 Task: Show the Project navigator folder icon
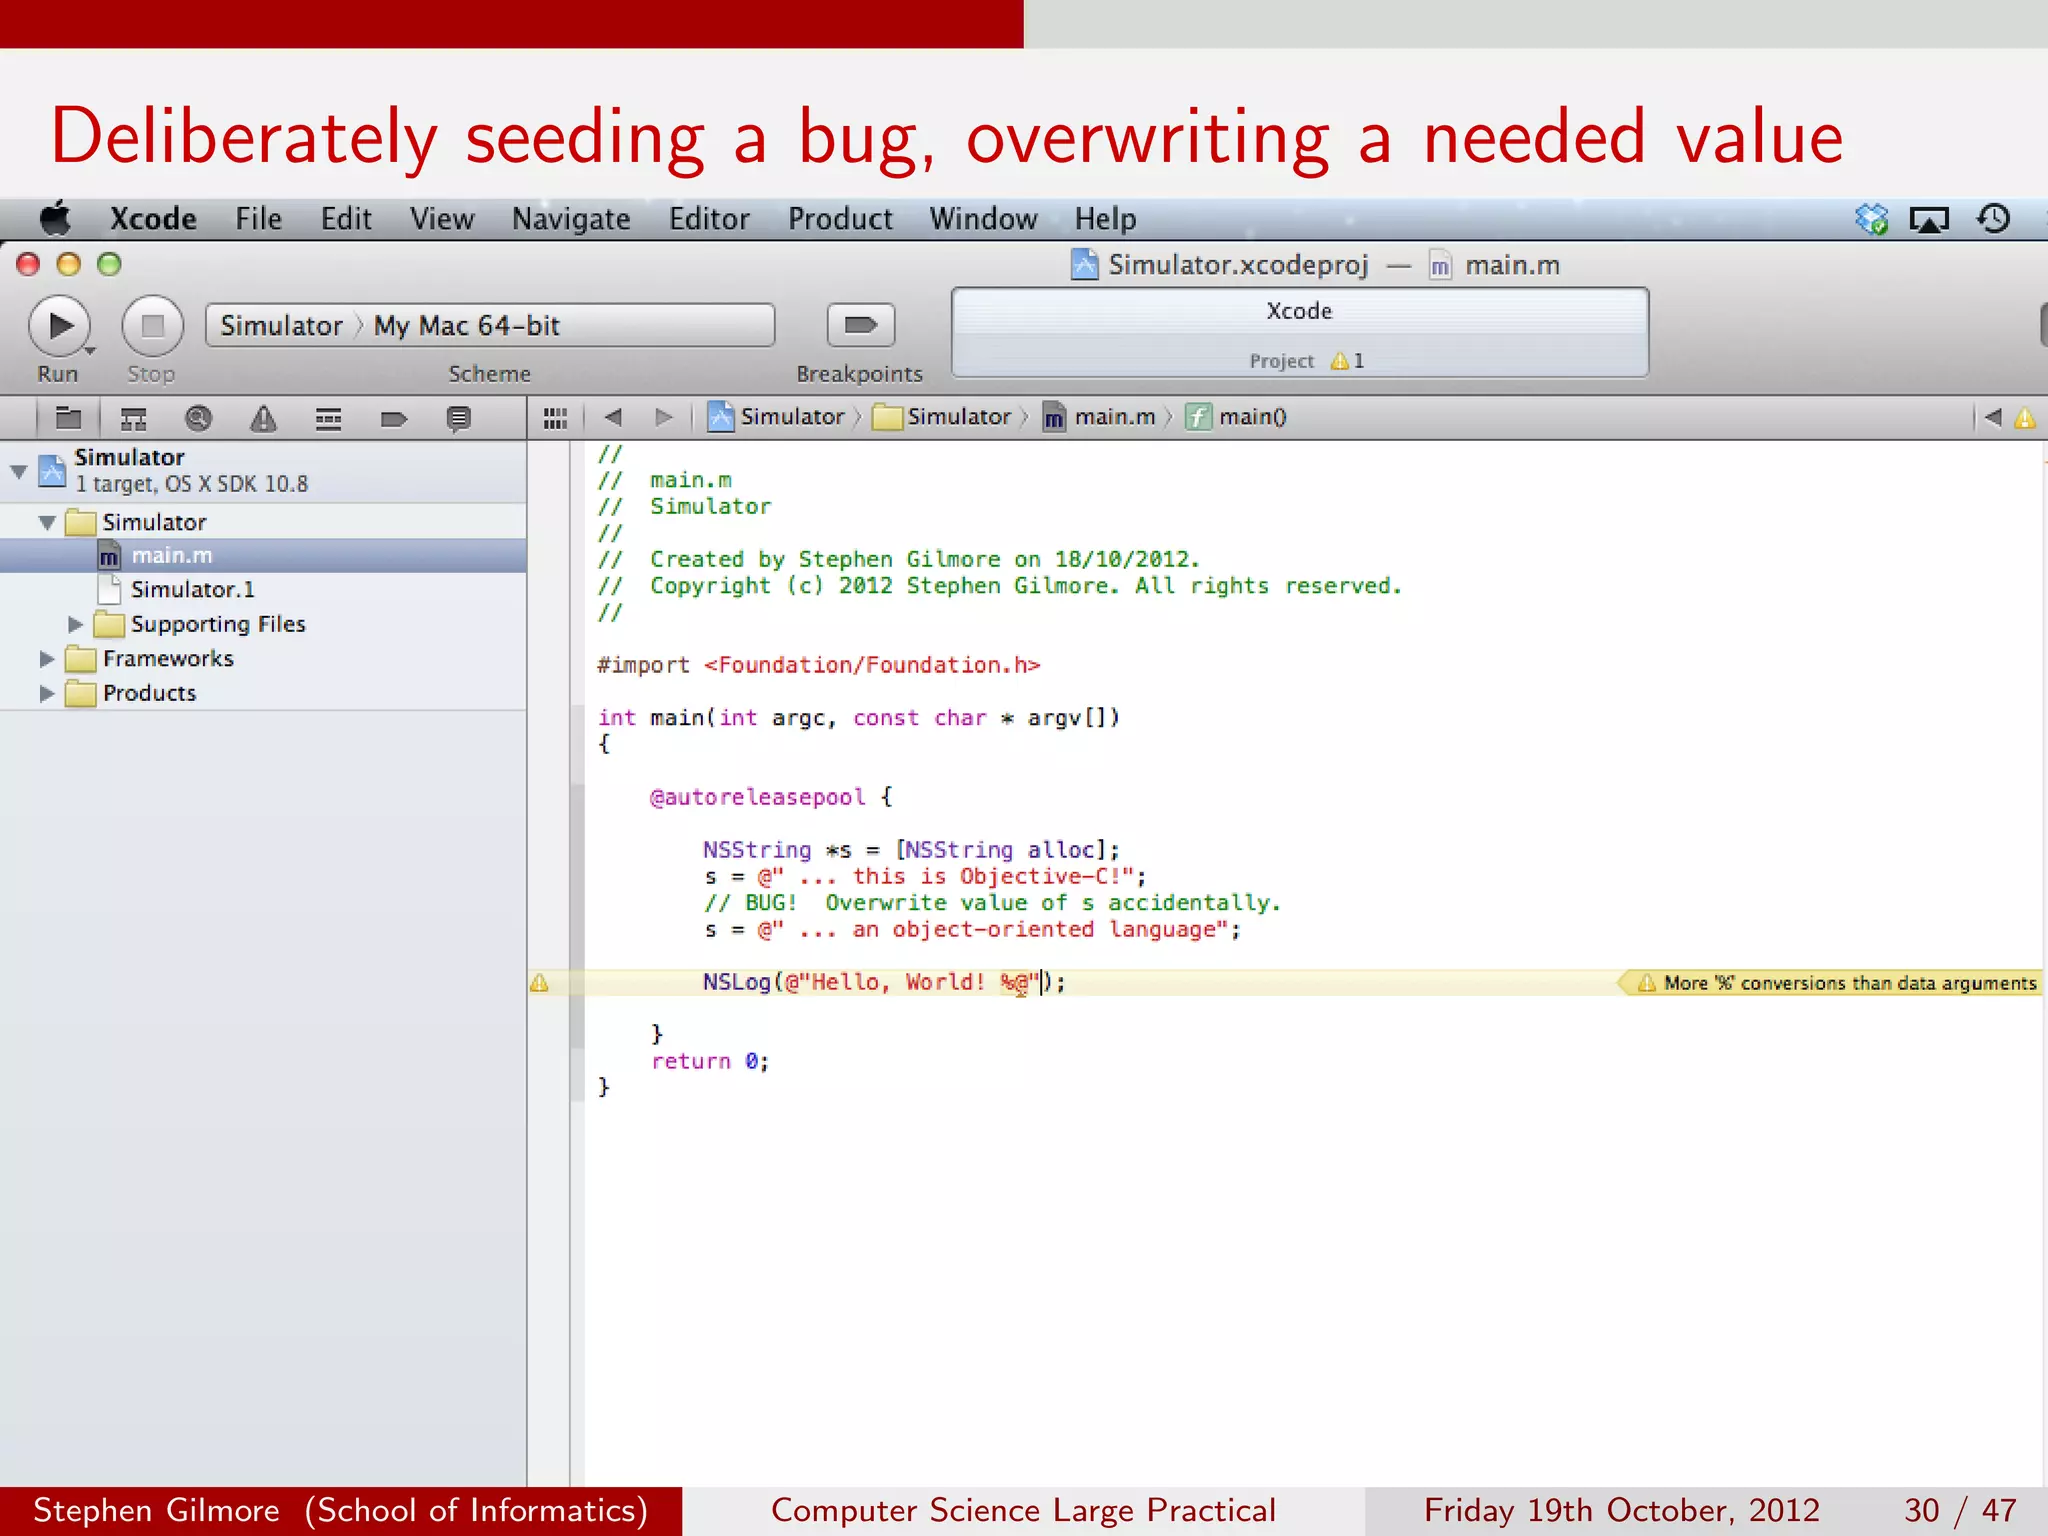click(68, 418)
